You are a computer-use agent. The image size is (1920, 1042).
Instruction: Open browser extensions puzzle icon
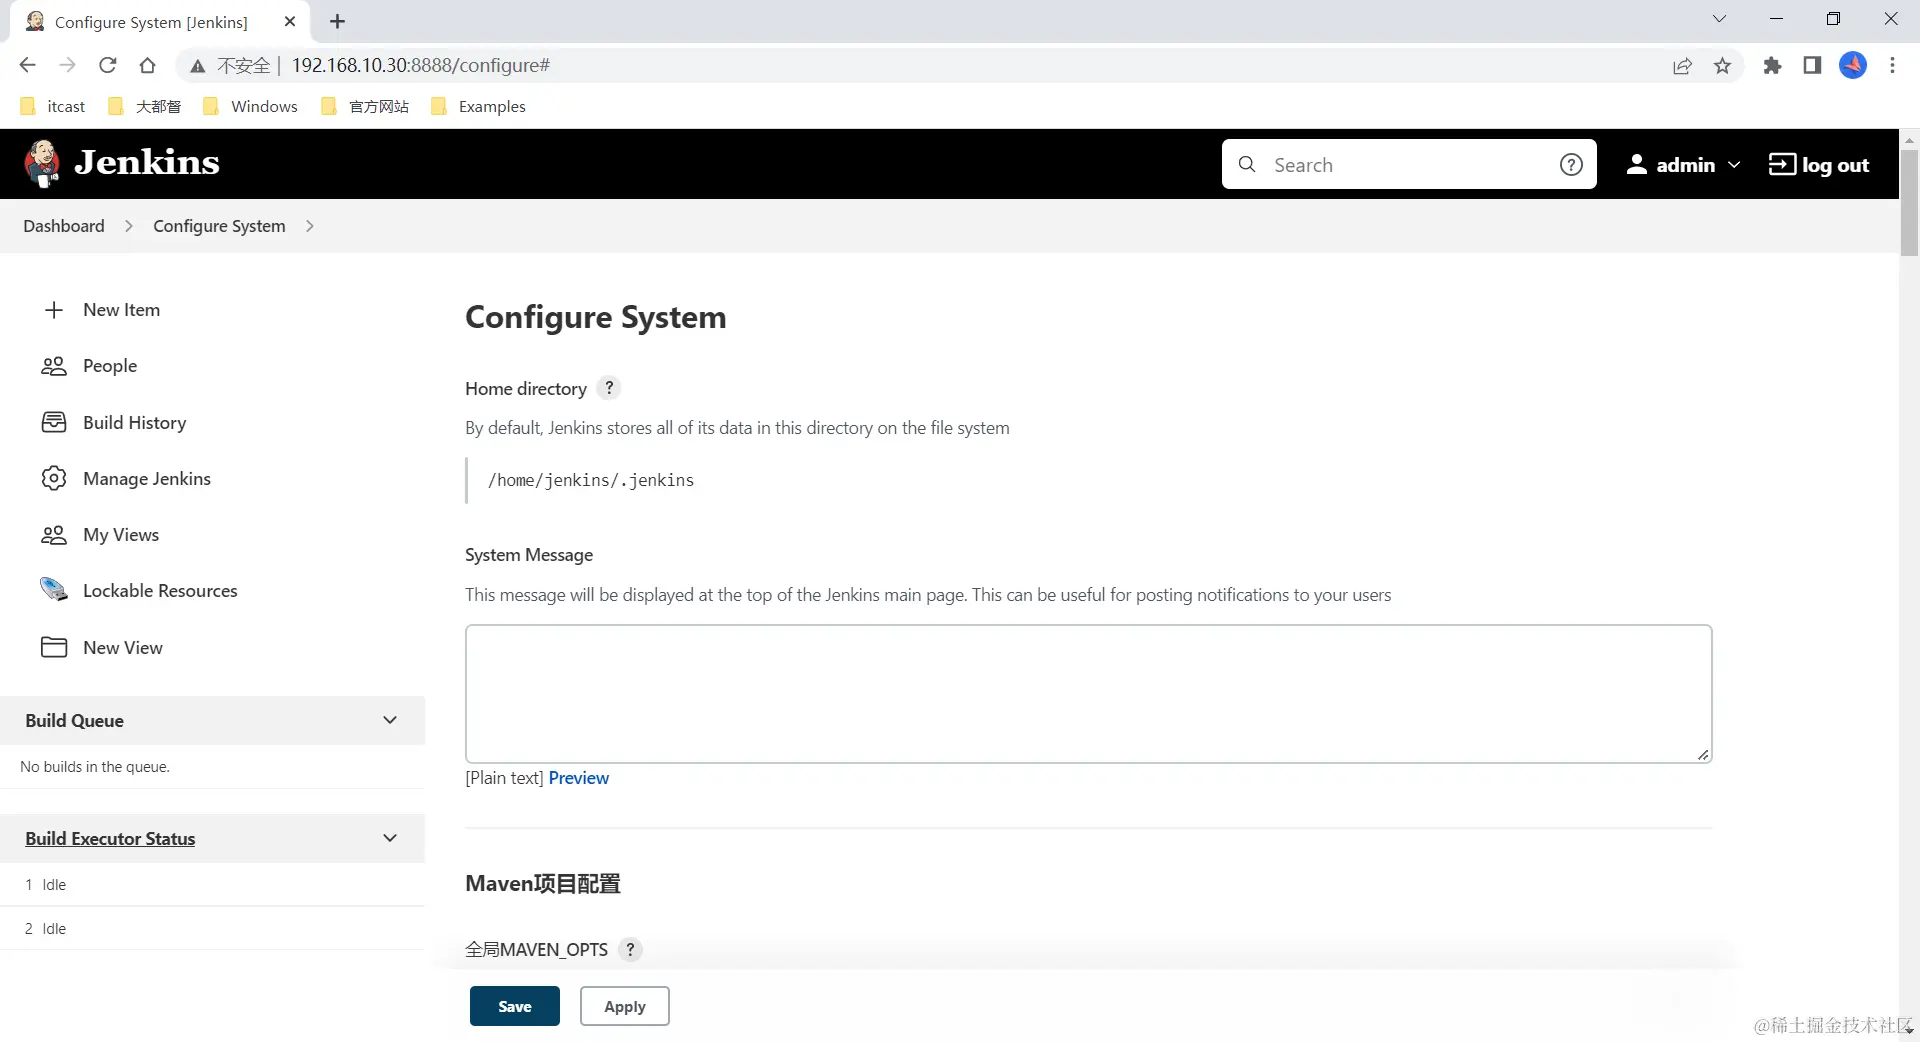pos(1772,65)
